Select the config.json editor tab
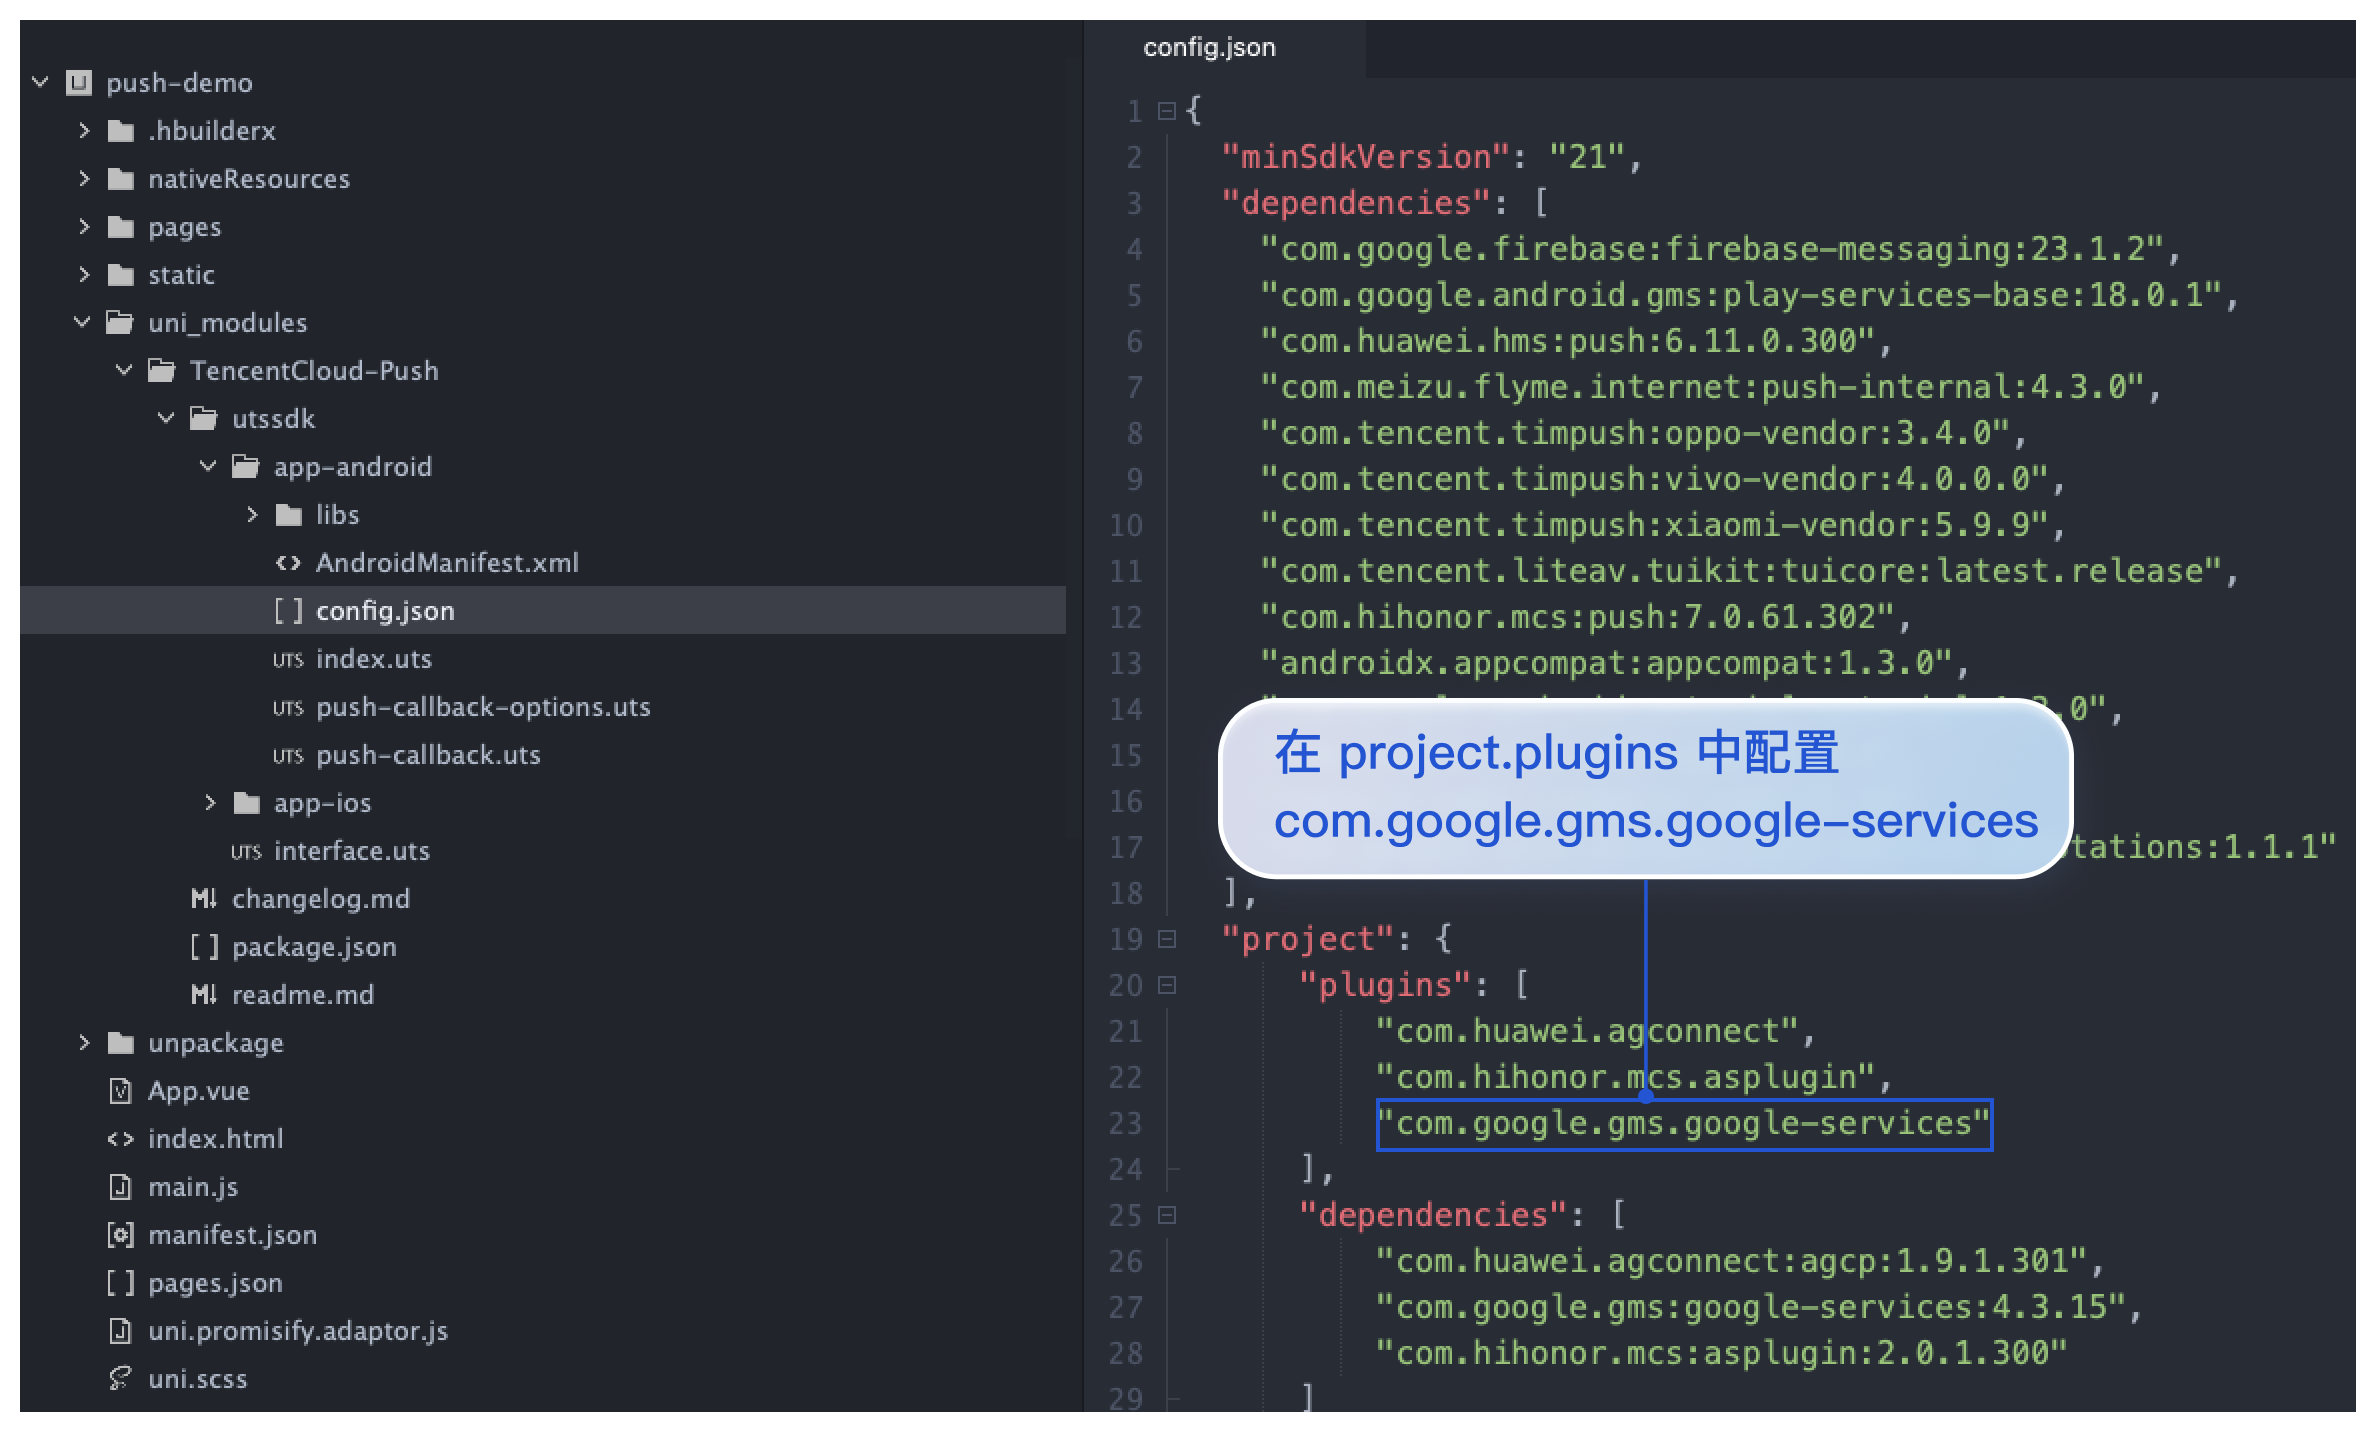Screen dimensions: 2376x1432 coord(1209,48)
